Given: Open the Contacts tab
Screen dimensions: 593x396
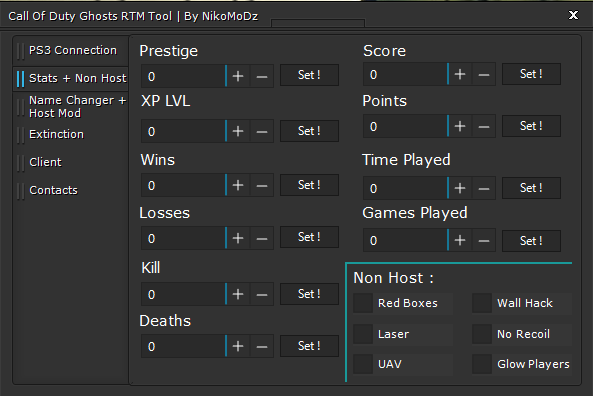Looking at the screenshot, I should [72, 190].
